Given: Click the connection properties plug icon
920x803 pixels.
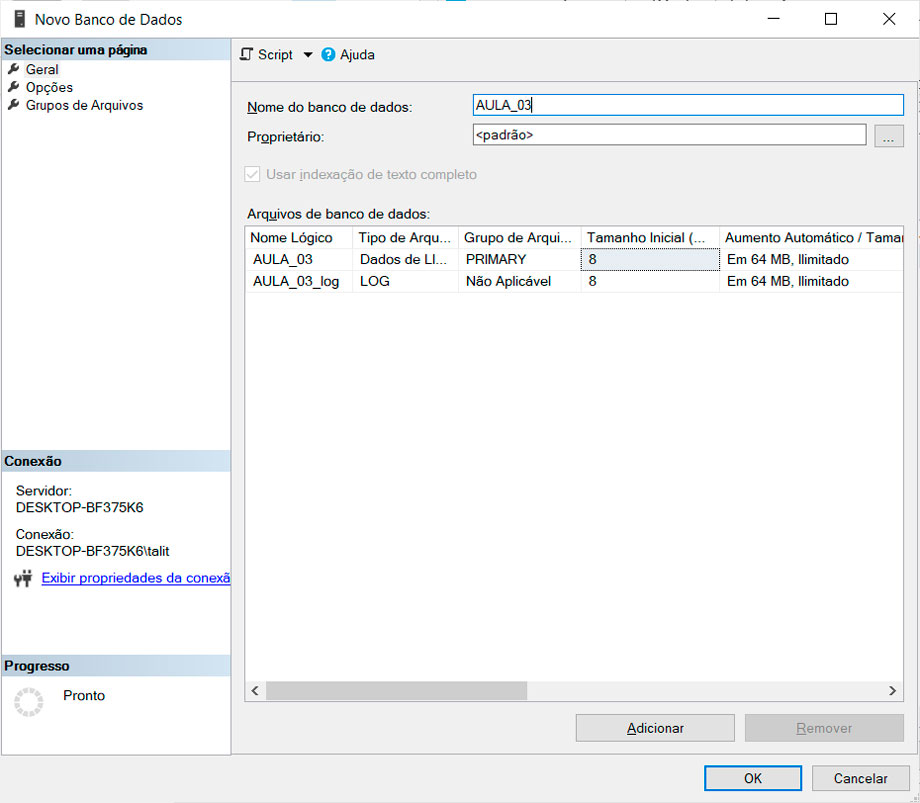Looking at the screenshot, I should 23,578.
